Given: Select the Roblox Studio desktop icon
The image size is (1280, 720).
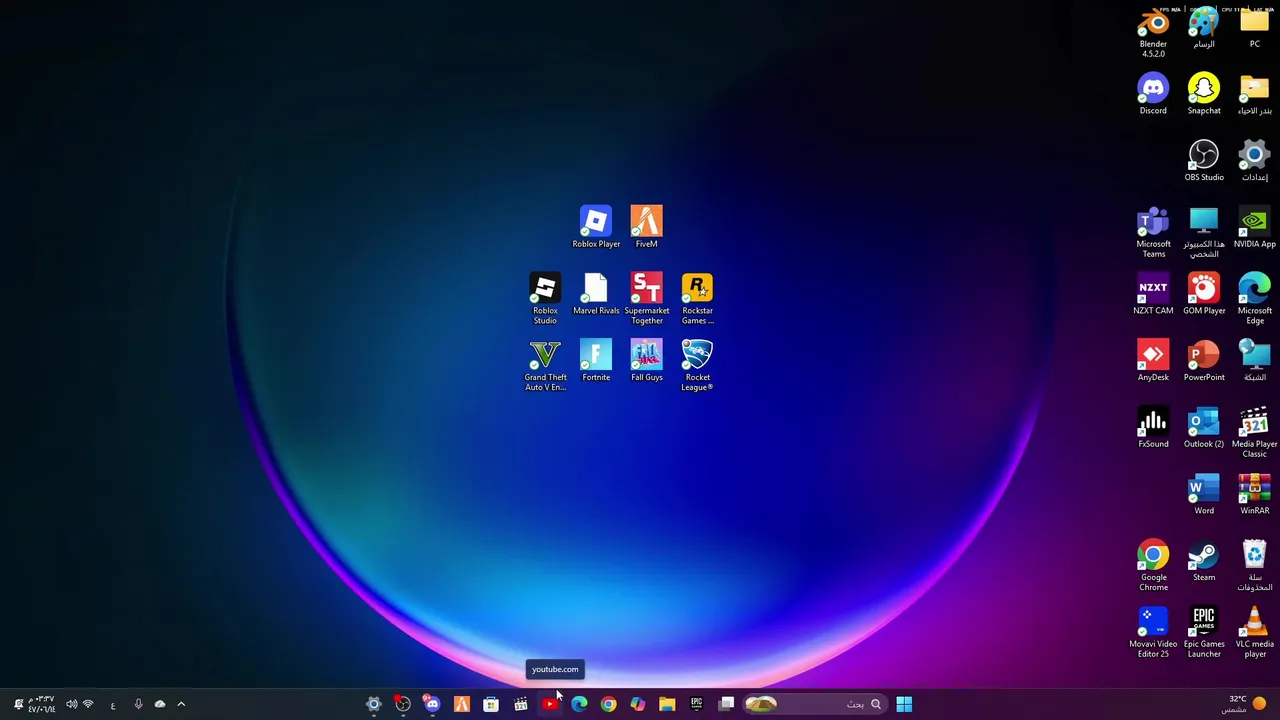Looking at the screenshot, I should click(545, 298).
